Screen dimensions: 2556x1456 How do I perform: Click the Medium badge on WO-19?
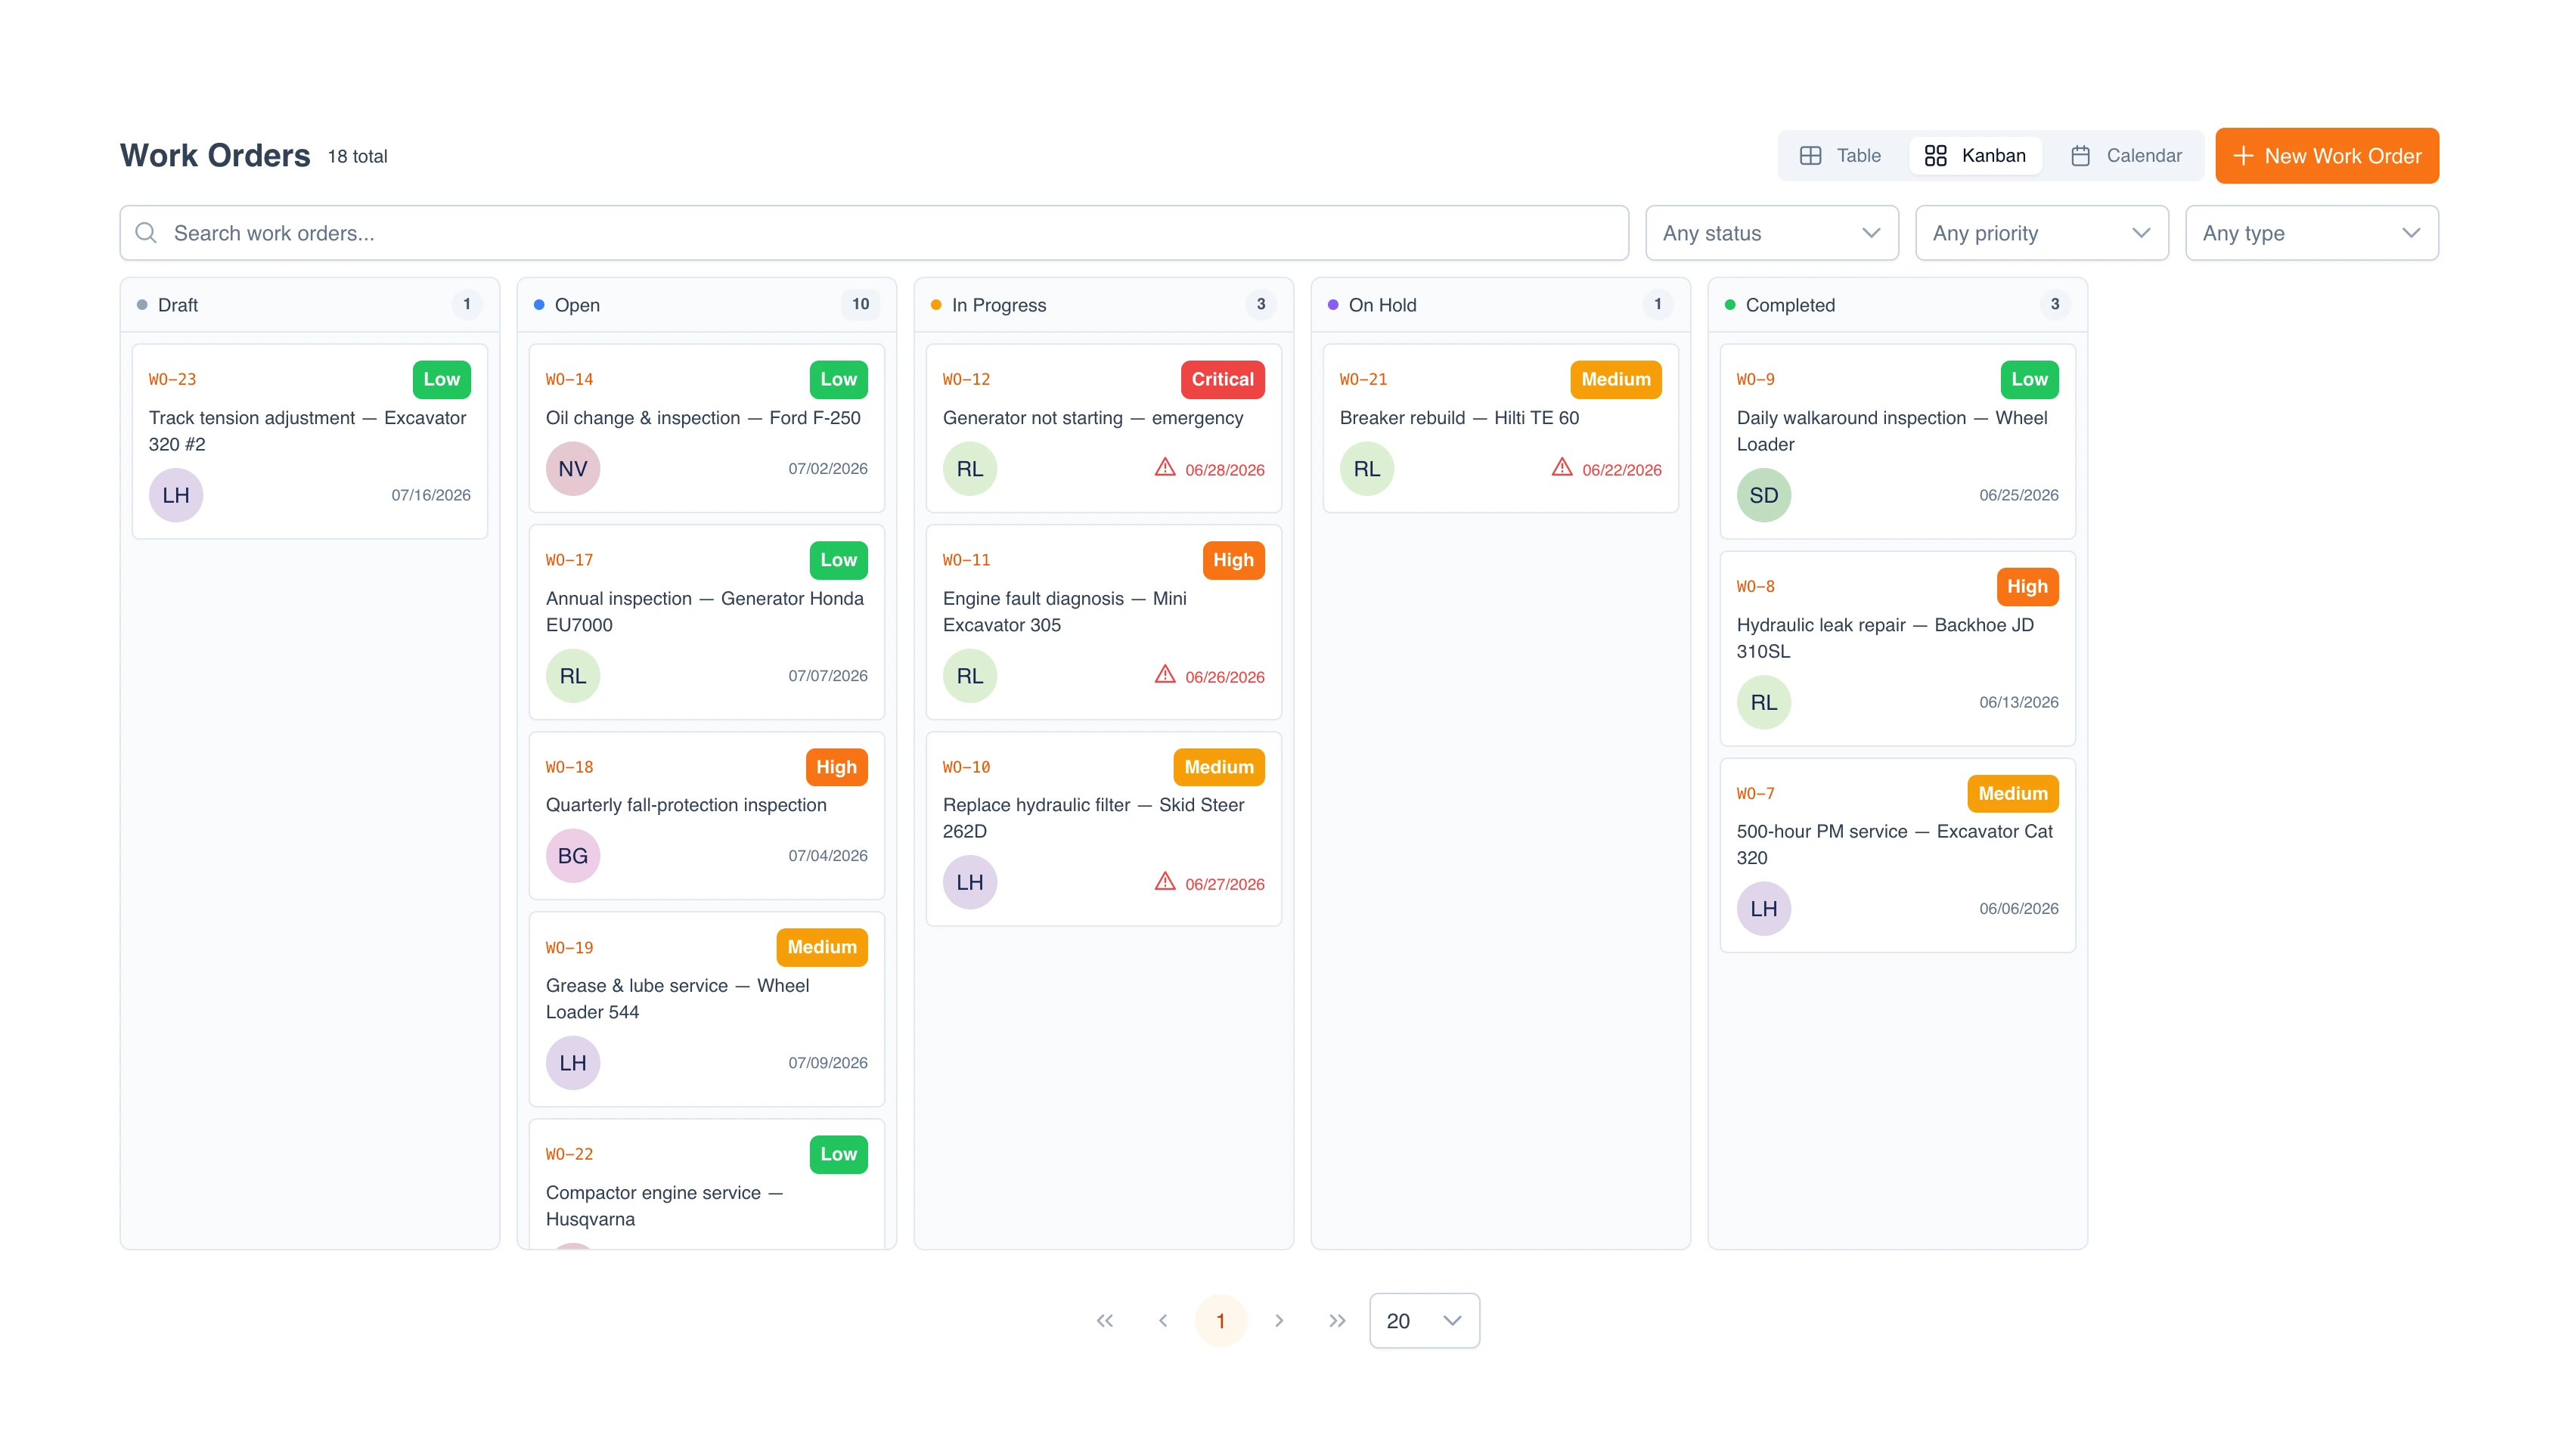click(821, 947)
